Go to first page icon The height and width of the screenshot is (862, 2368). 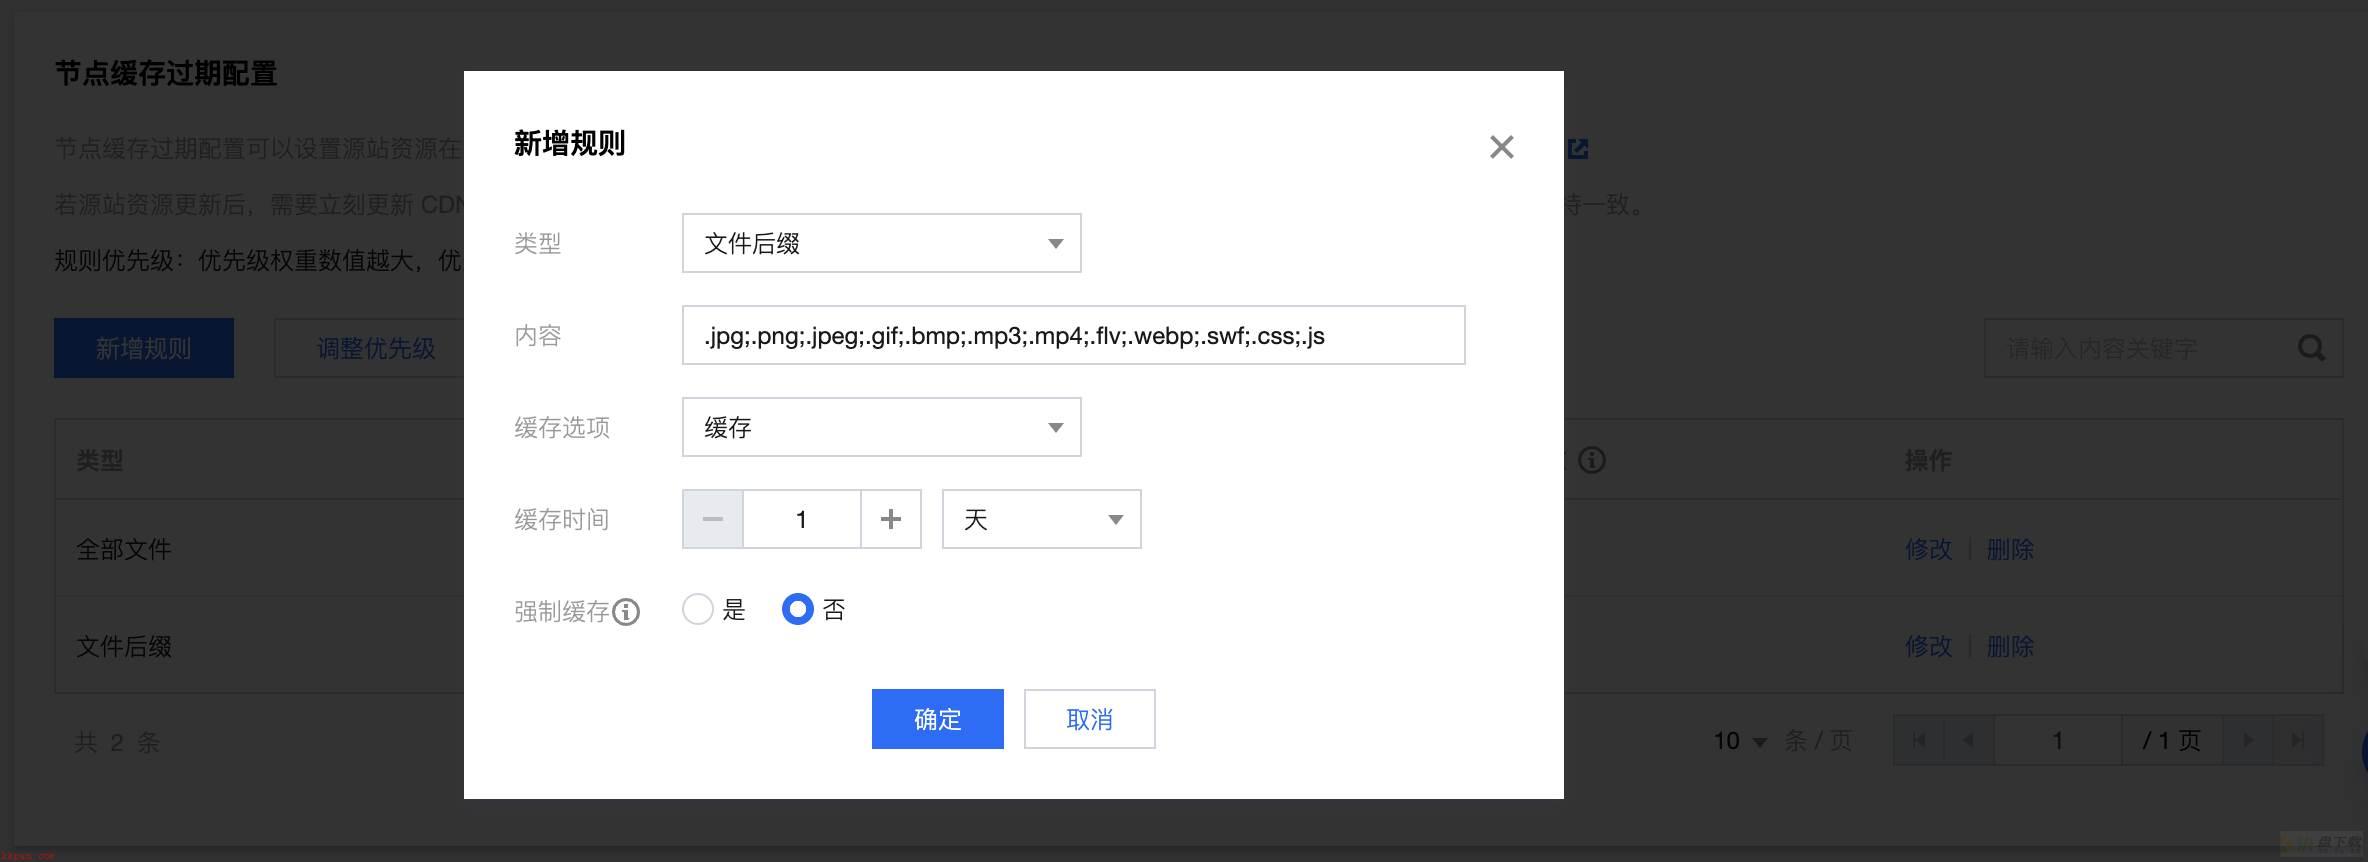click(x=1918, y=741)
